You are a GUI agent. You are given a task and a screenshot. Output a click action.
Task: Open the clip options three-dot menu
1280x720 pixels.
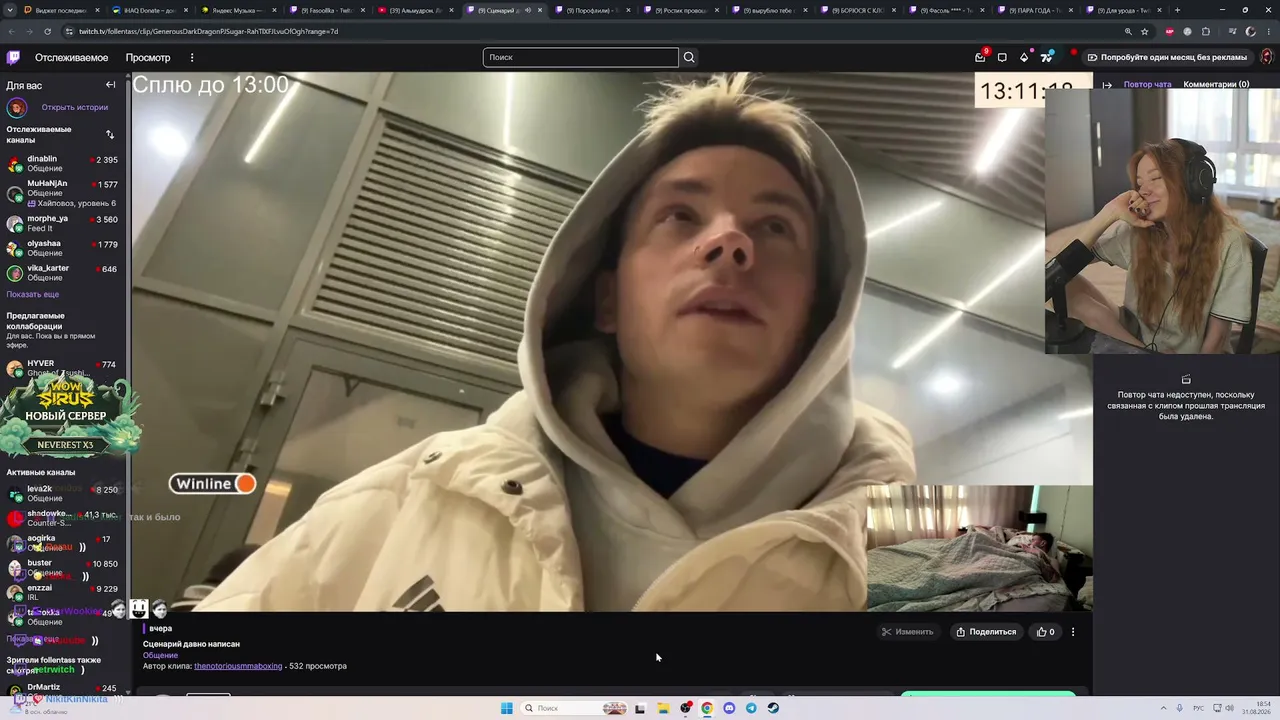[1073, 632]
